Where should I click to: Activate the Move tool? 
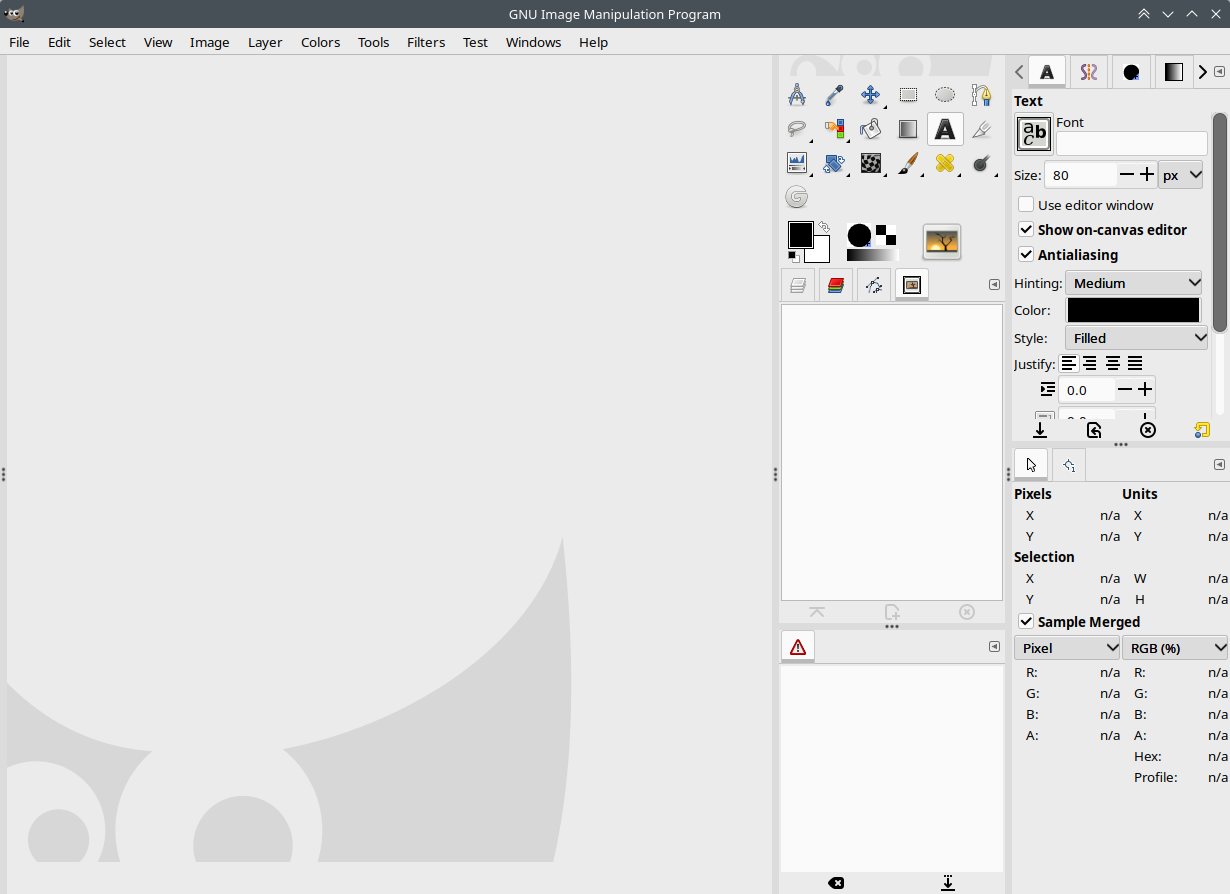click(x=870, y=95)
